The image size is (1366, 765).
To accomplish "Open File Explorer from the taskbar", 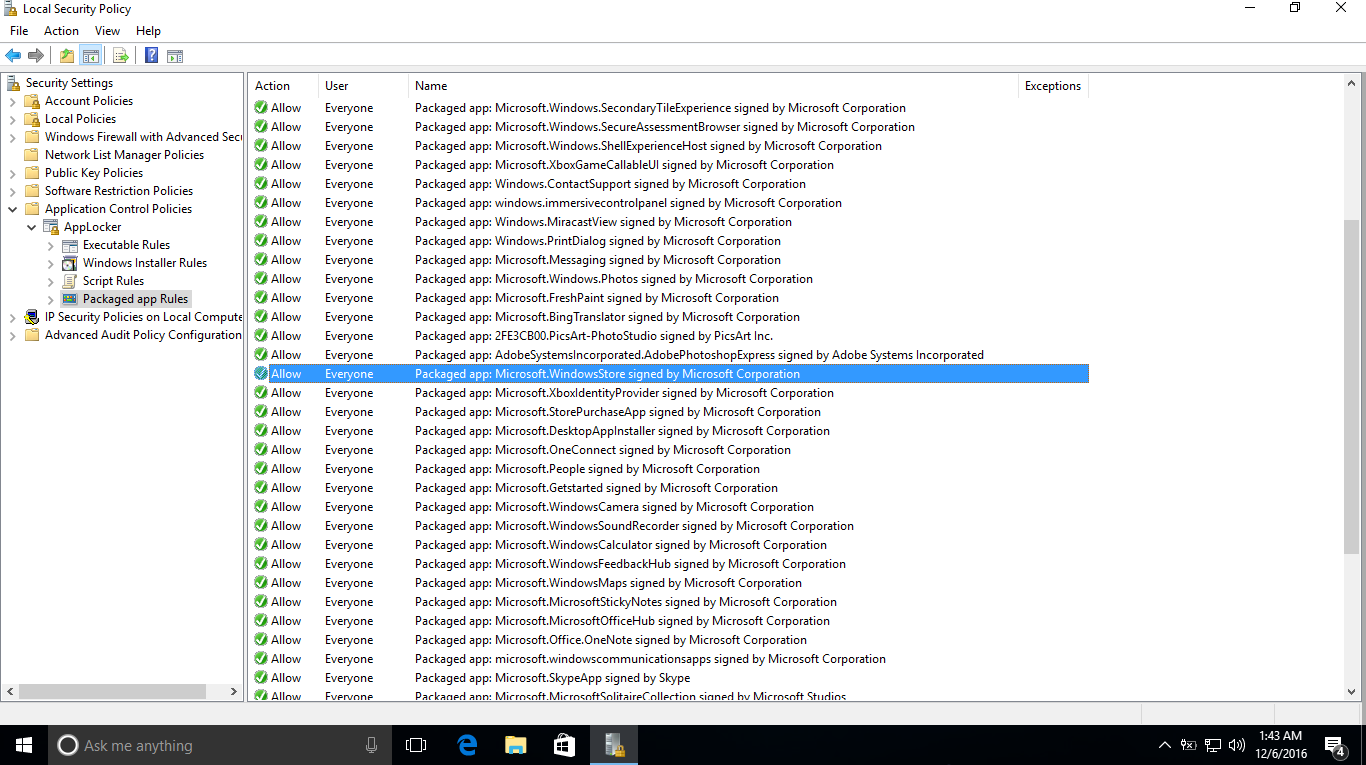I will (516, 745).
